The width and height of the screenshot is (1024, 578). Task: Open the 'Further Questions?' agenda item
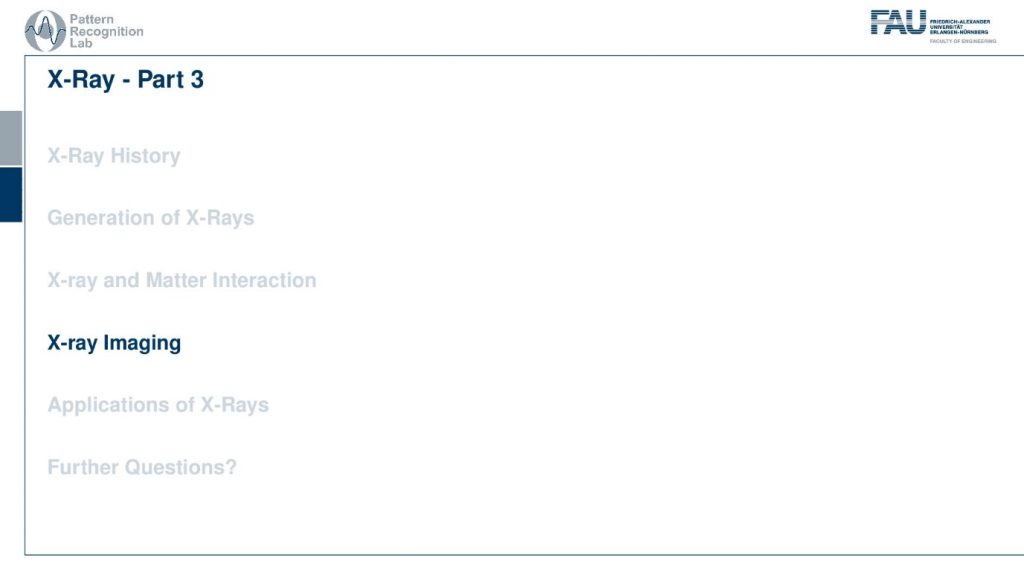pyautogui.click(x=142, y=467)
